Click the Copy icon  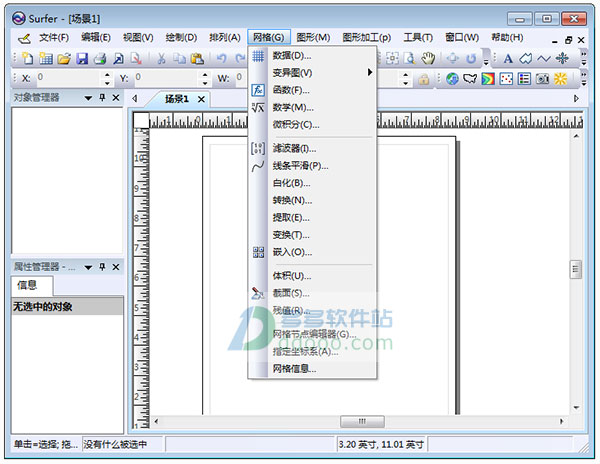[179, 59]
